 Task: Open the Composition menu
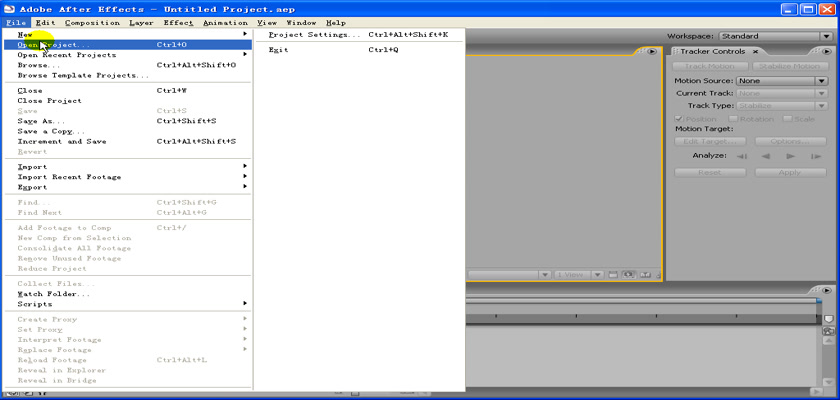tap(92, 23)
